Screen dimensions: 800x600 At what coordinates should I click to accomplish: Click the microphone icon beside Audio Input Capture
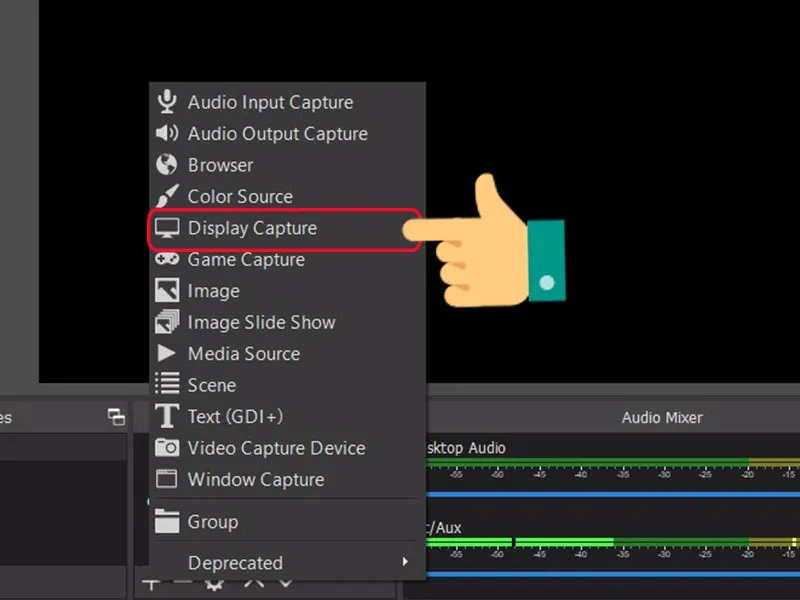click(166, 101)
